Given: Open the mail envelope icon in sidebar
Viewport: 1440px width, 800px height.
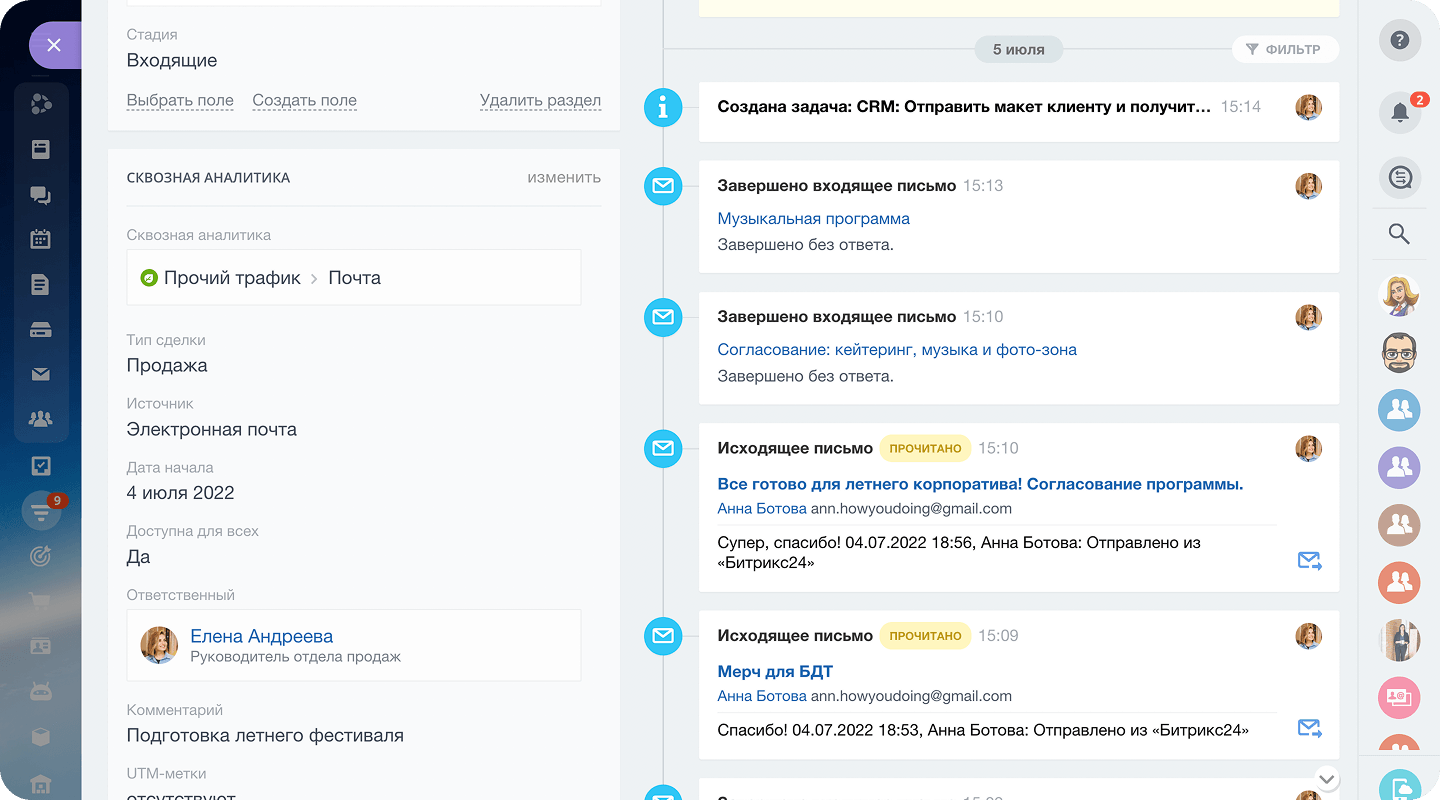Looking at the screenshot, I should [40, 375].
